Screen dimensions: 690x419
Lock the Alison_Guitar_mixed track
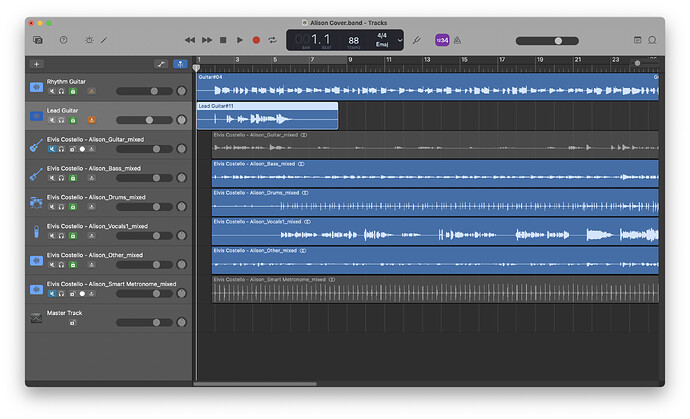point(73,149)
